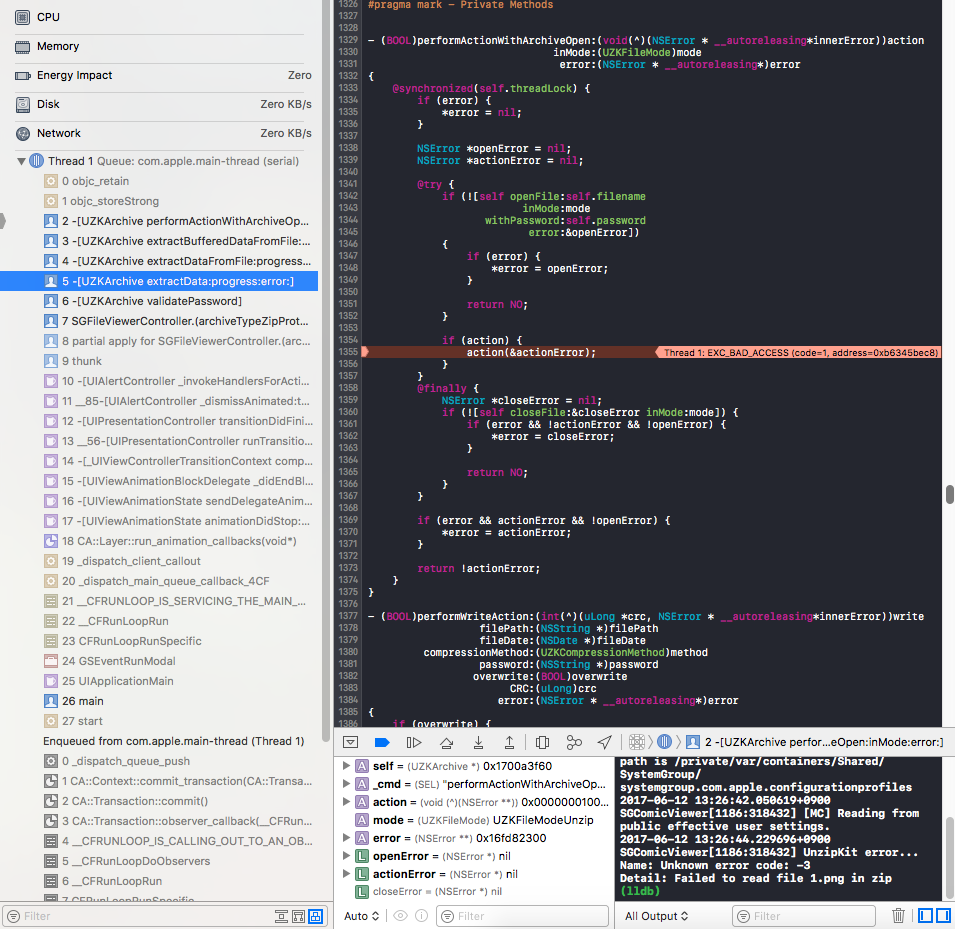Select frame 7 SGFileViewerController

click(159, 321)
